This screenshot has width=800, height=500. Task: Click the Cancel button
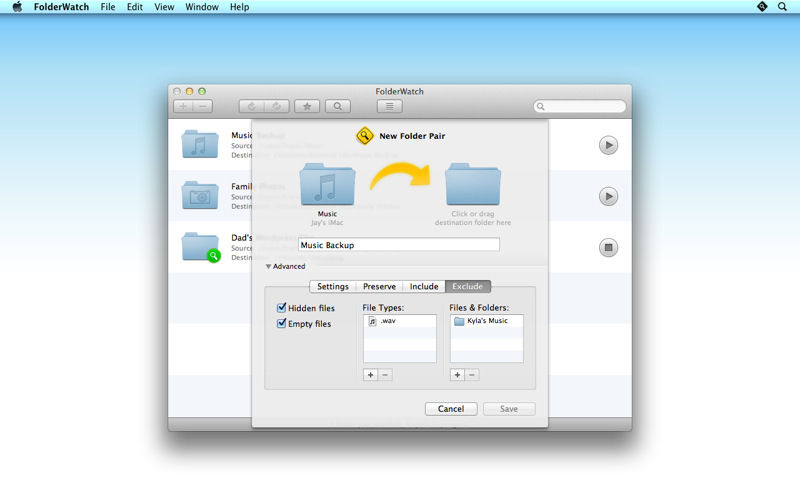(x=451, y=409)
